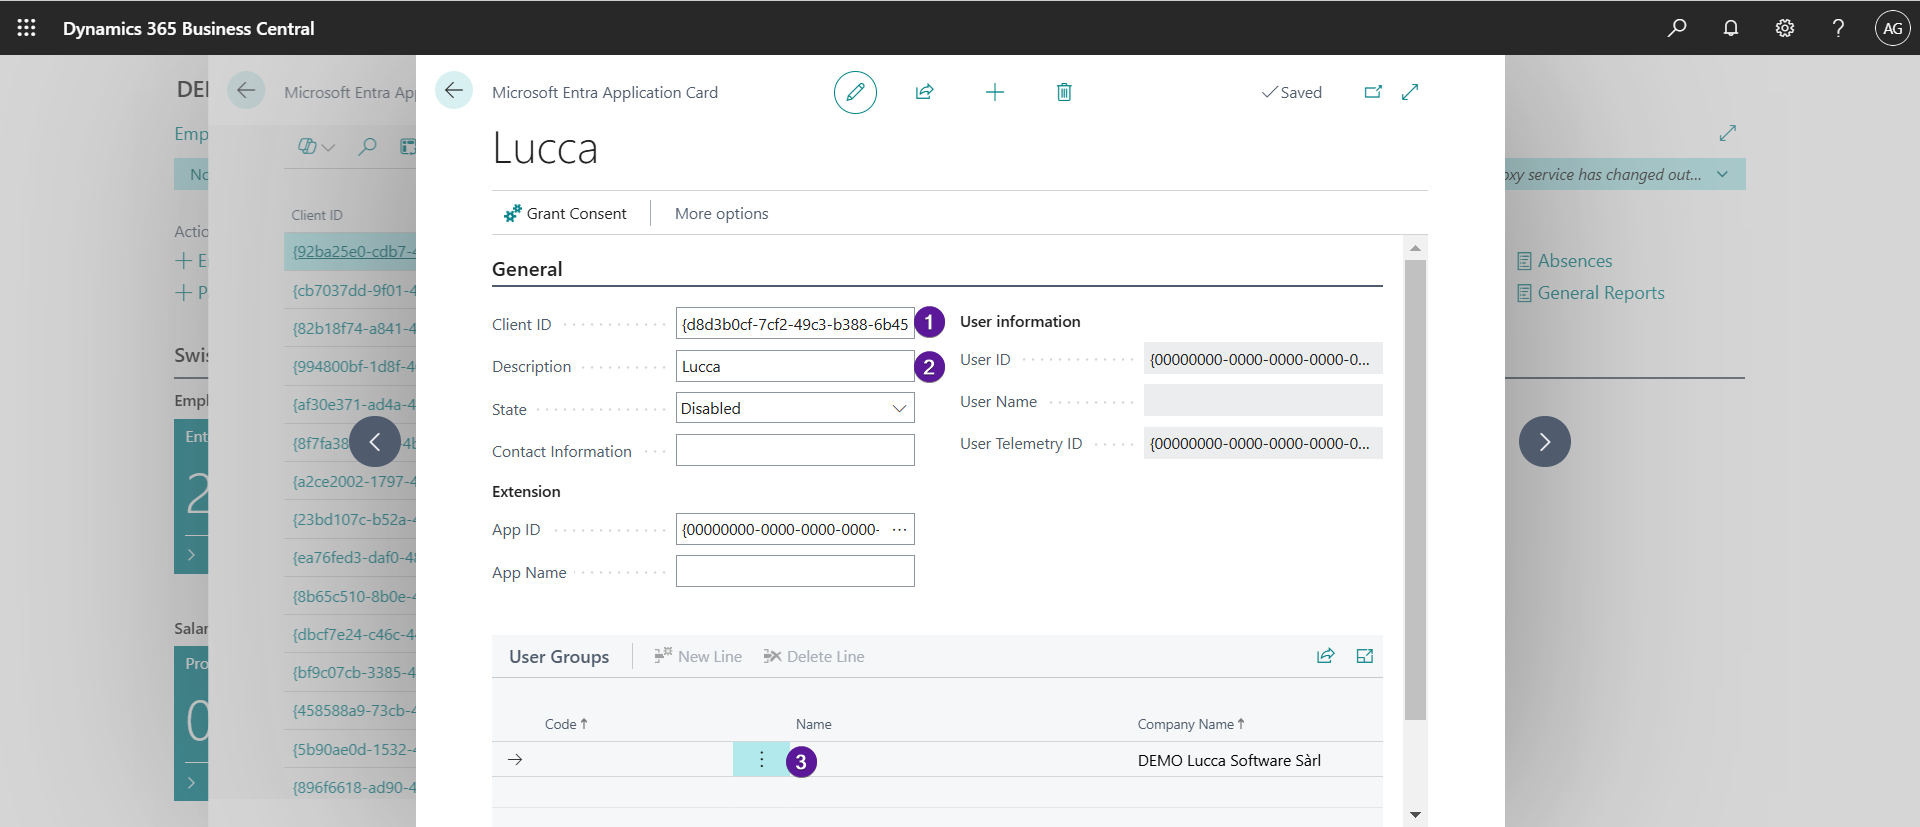Viewport: 1920px width, 827px height.
Task: Open the search magnifier in top bar
Action: pos(1677,28)
